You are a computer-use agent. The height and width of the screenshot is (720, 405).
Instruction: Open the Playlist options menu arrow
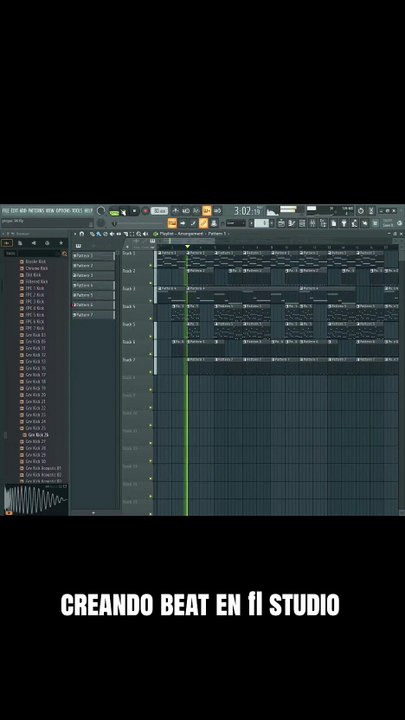(x=74, y=234)
